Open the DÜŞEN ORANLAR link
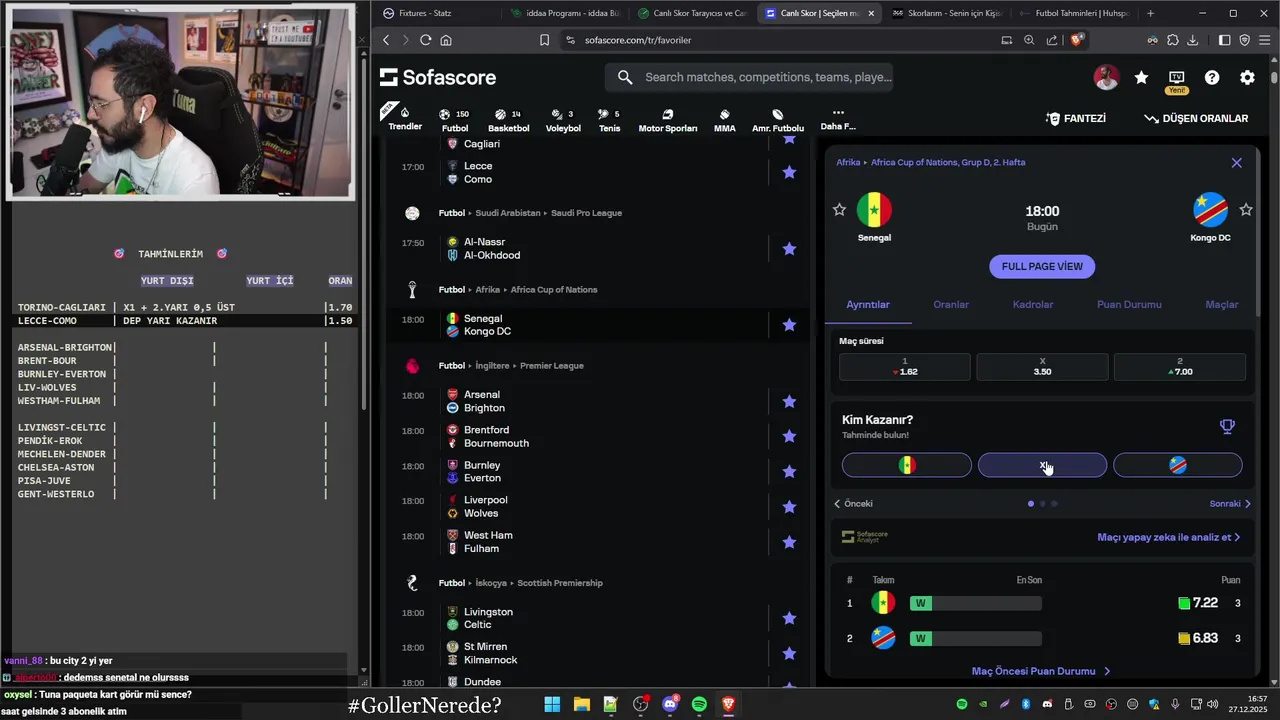The width and height of the screenshot is (1280, 720). tap(1196, 118)
